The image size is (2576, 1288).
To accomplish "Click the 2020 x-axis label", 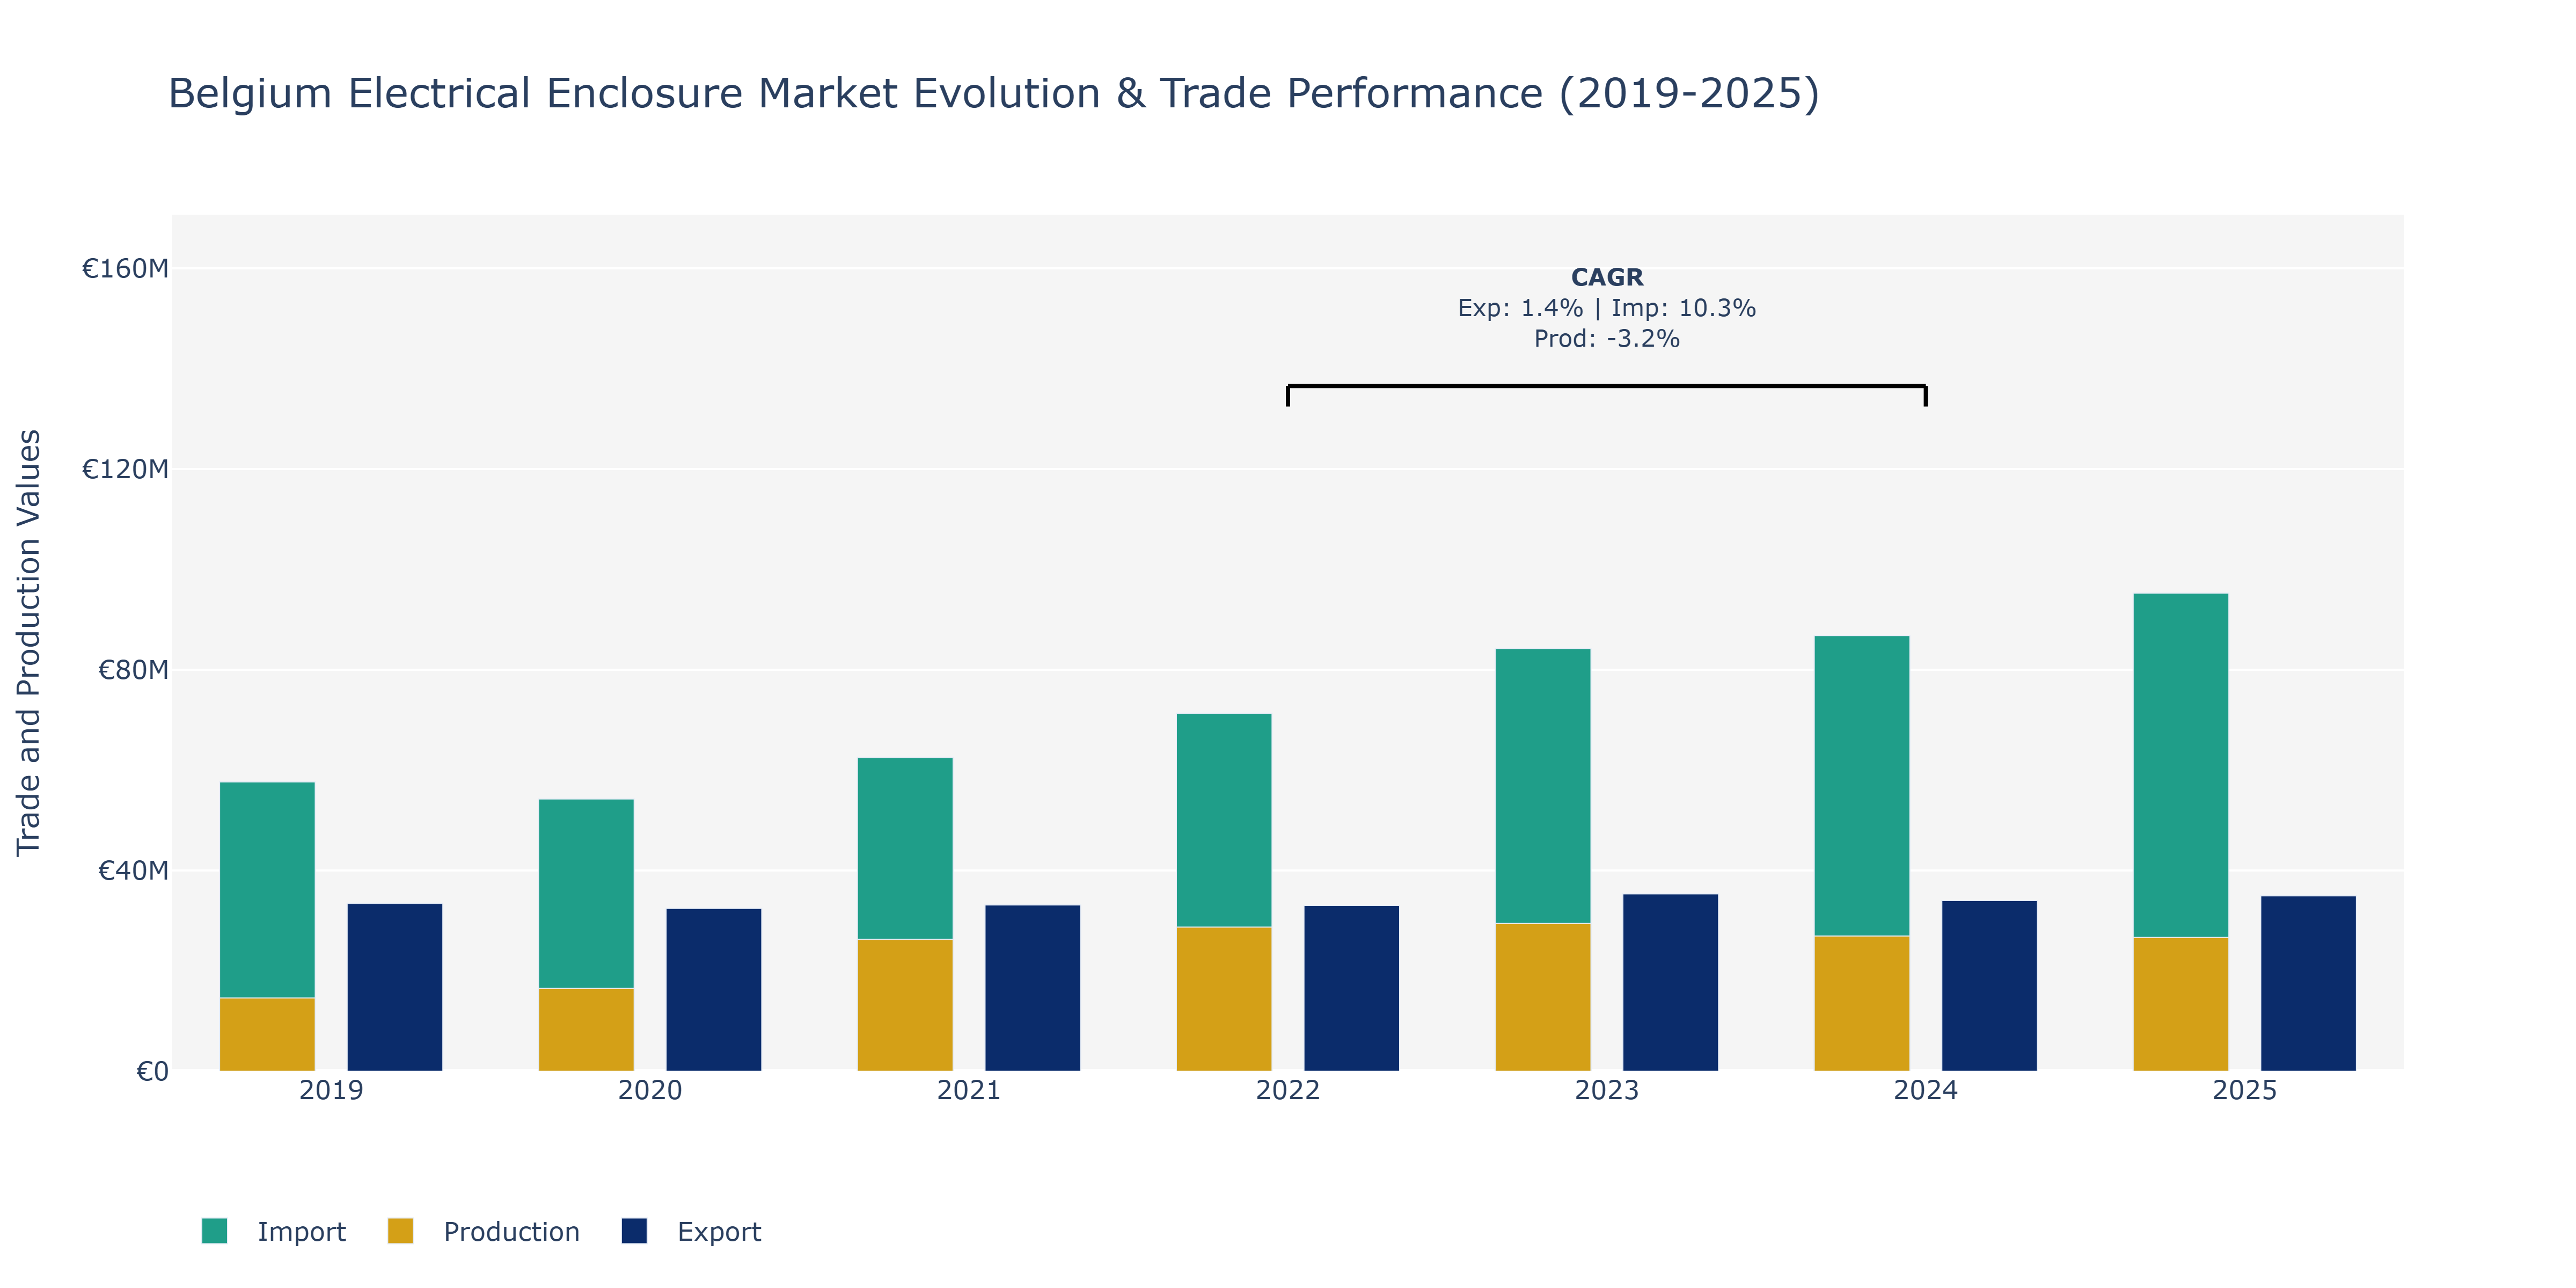I will click(650, 1090).
